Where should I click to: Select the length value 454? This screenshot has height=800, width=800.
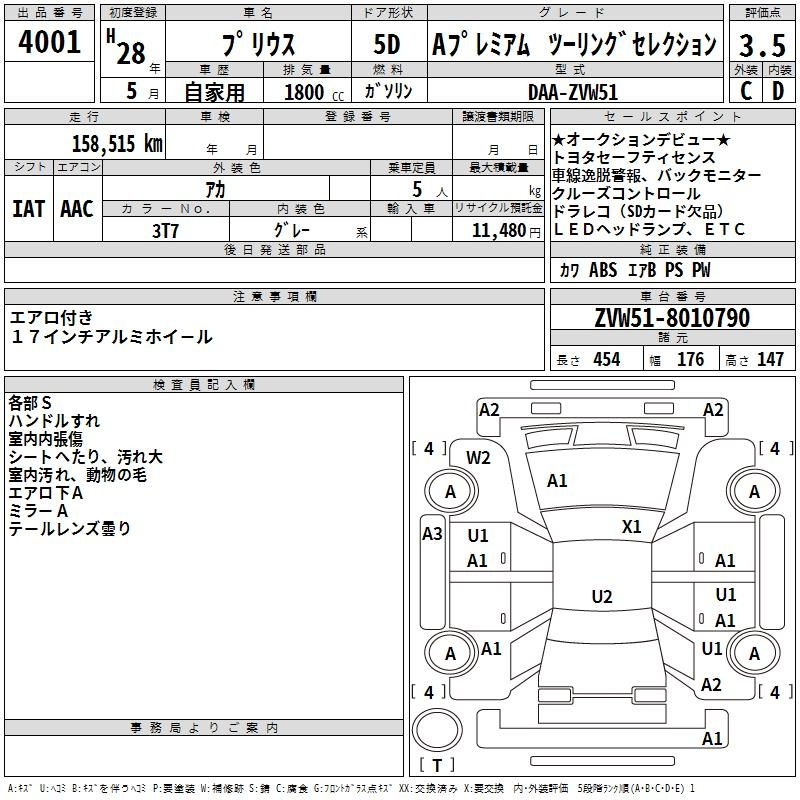(x=607, y=359)
